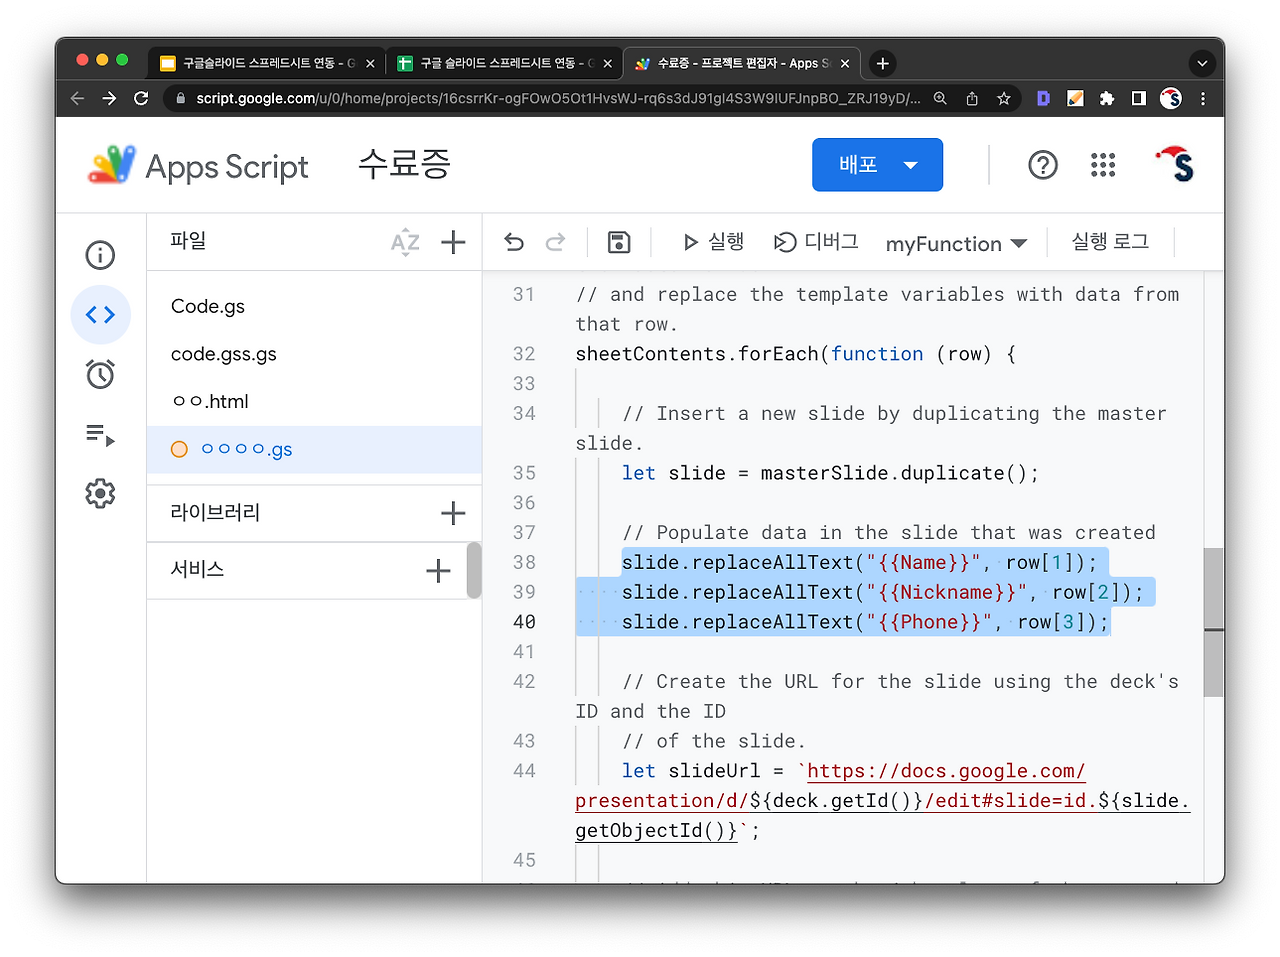
Task: Click the Chrome address bar URL
Action: [558, 98]
